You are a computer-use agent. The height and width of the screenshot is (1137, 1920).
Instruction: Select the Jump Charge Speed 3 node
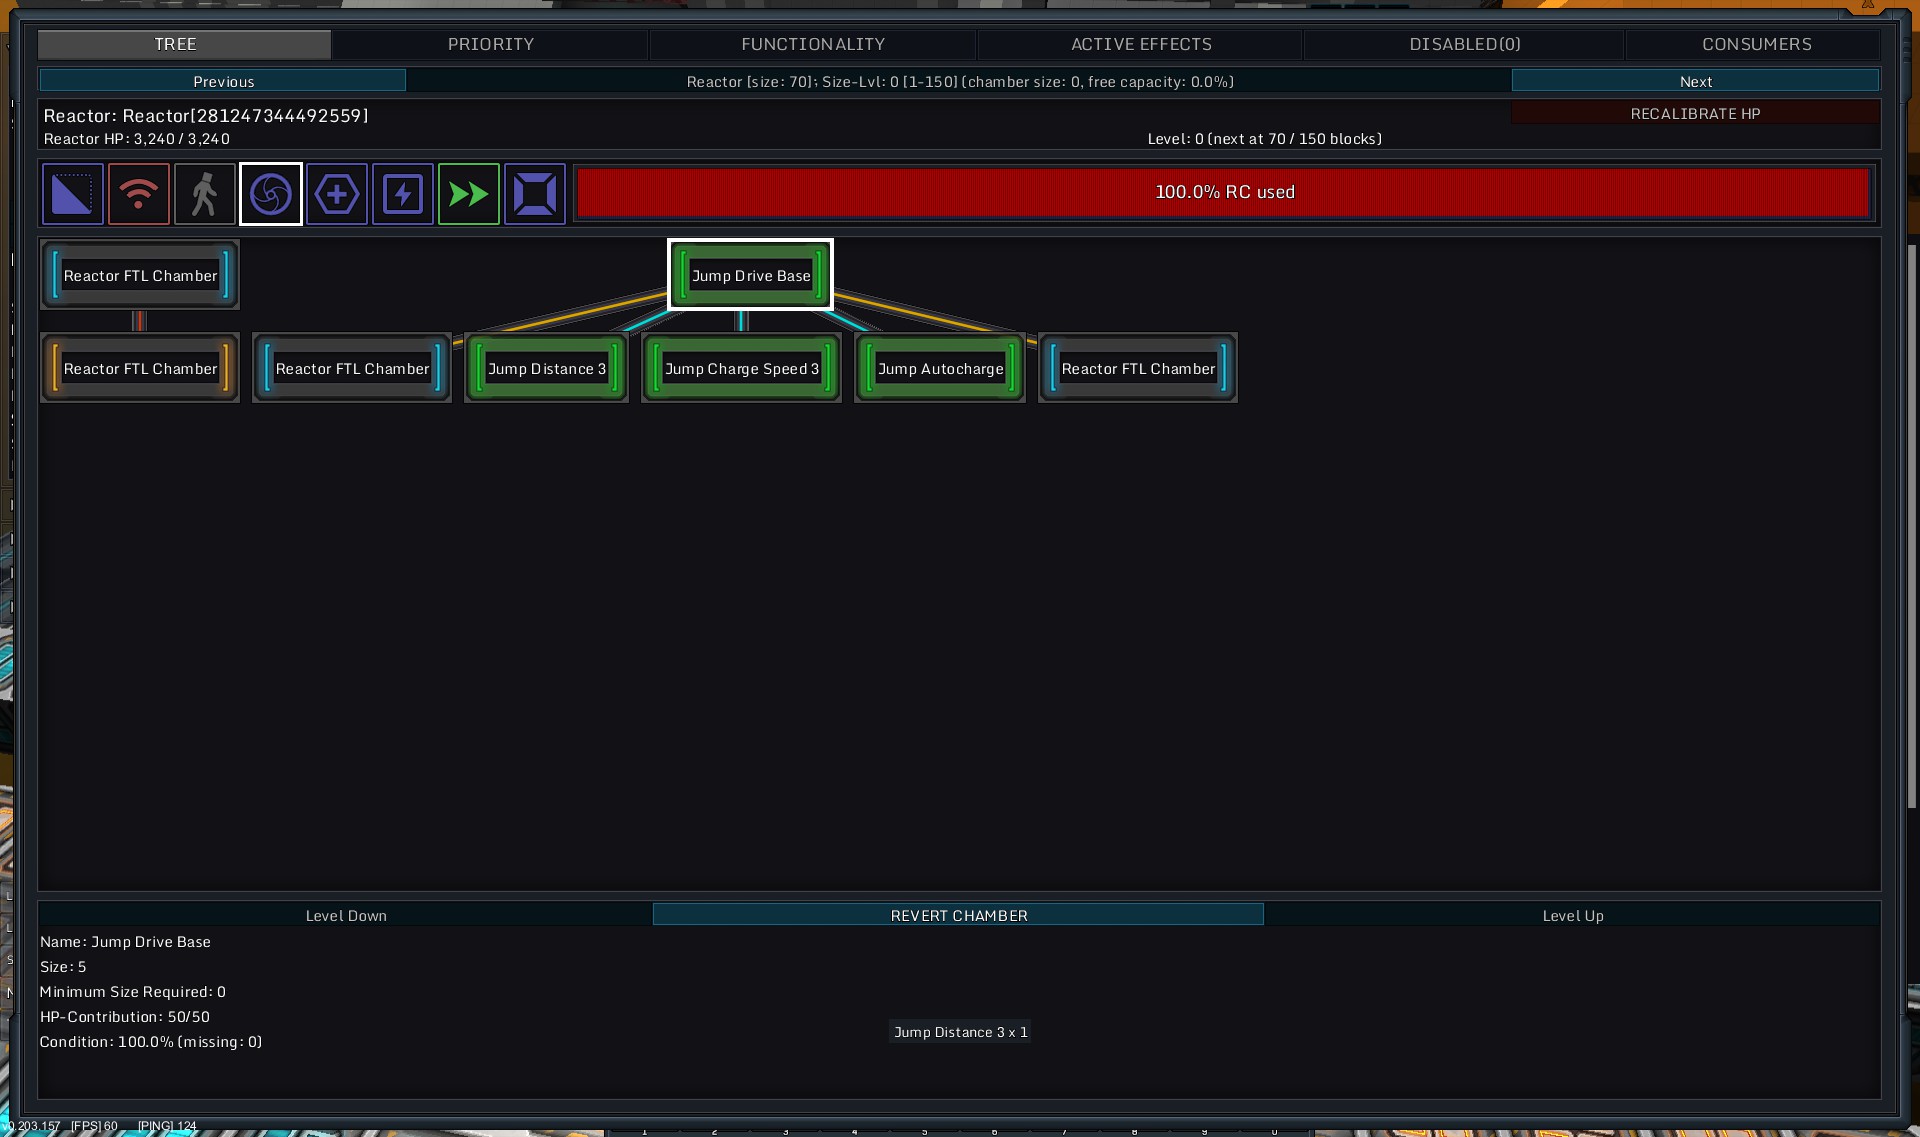pyautogui.click(x=741, y=369)
